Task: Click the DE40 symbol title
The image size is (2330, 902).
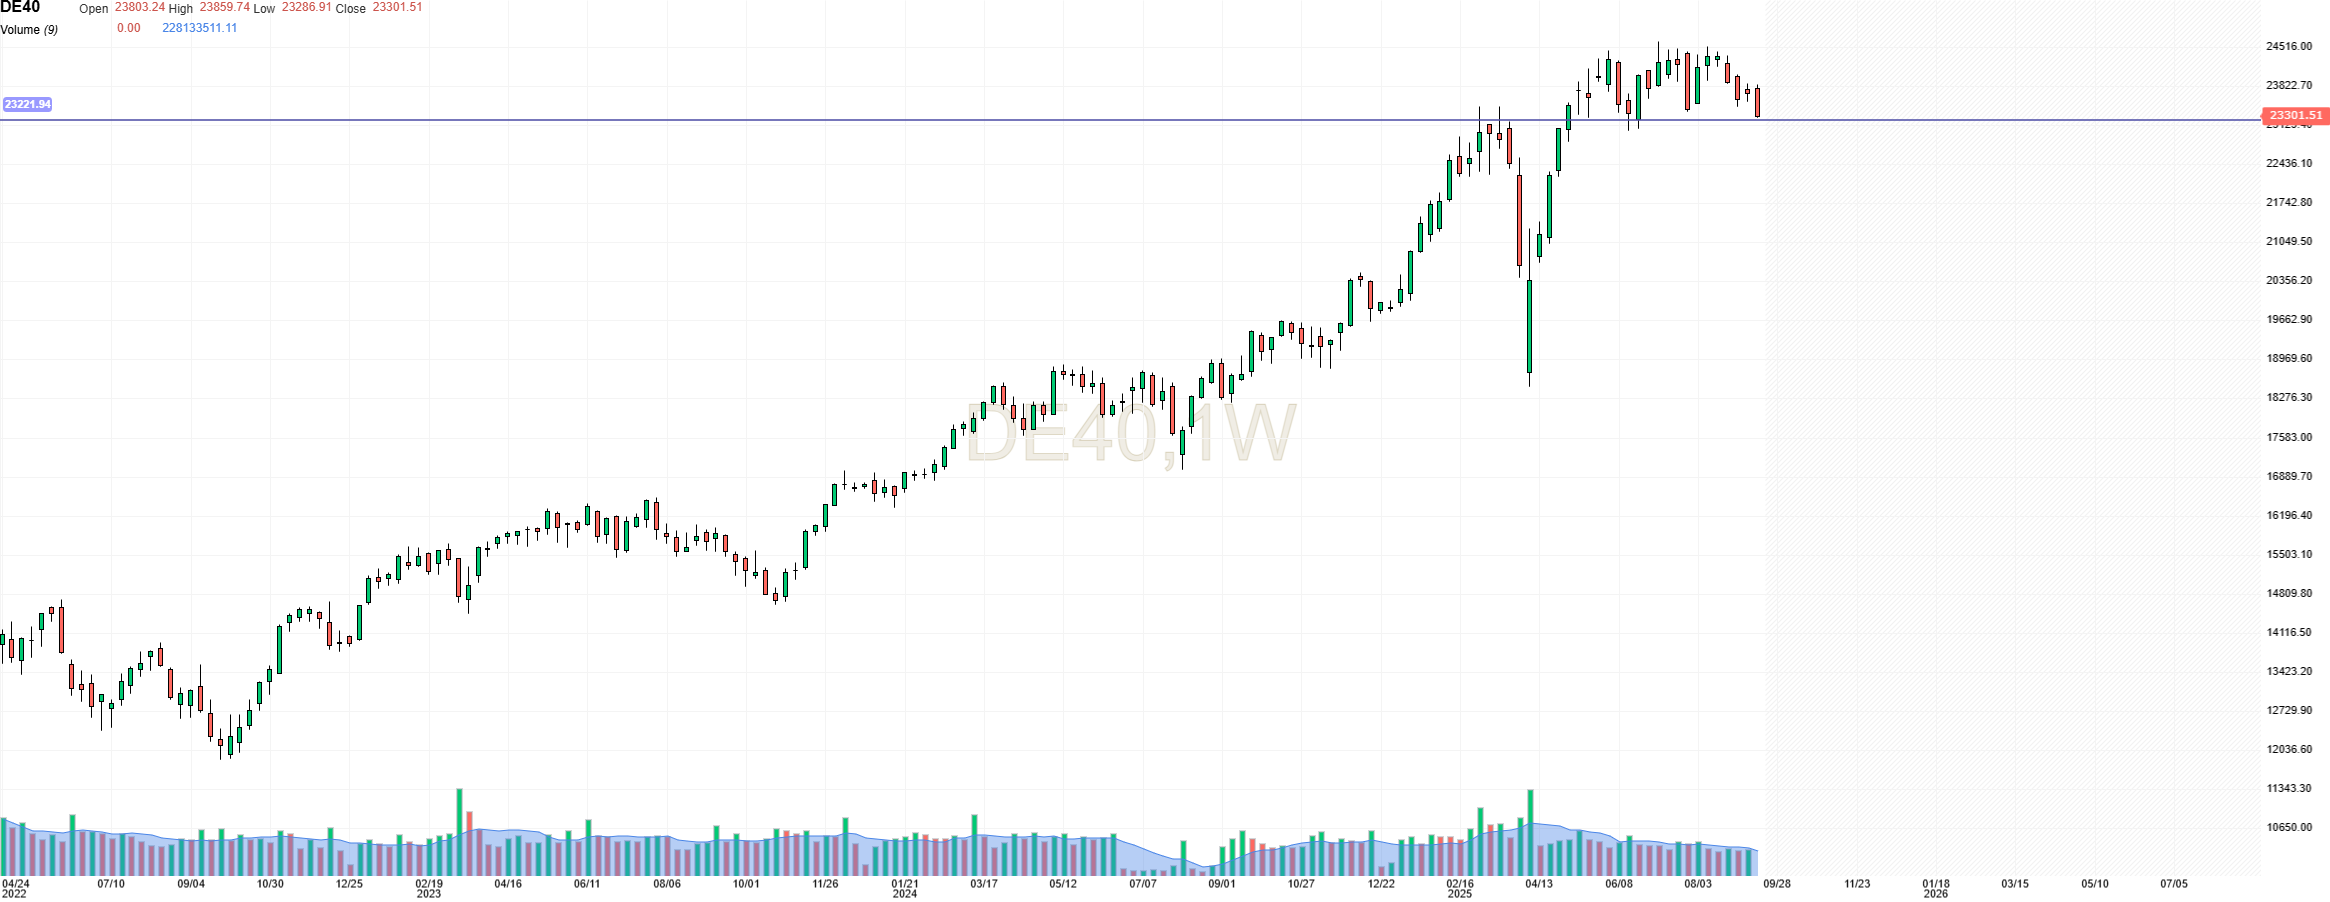Action: 20,8
